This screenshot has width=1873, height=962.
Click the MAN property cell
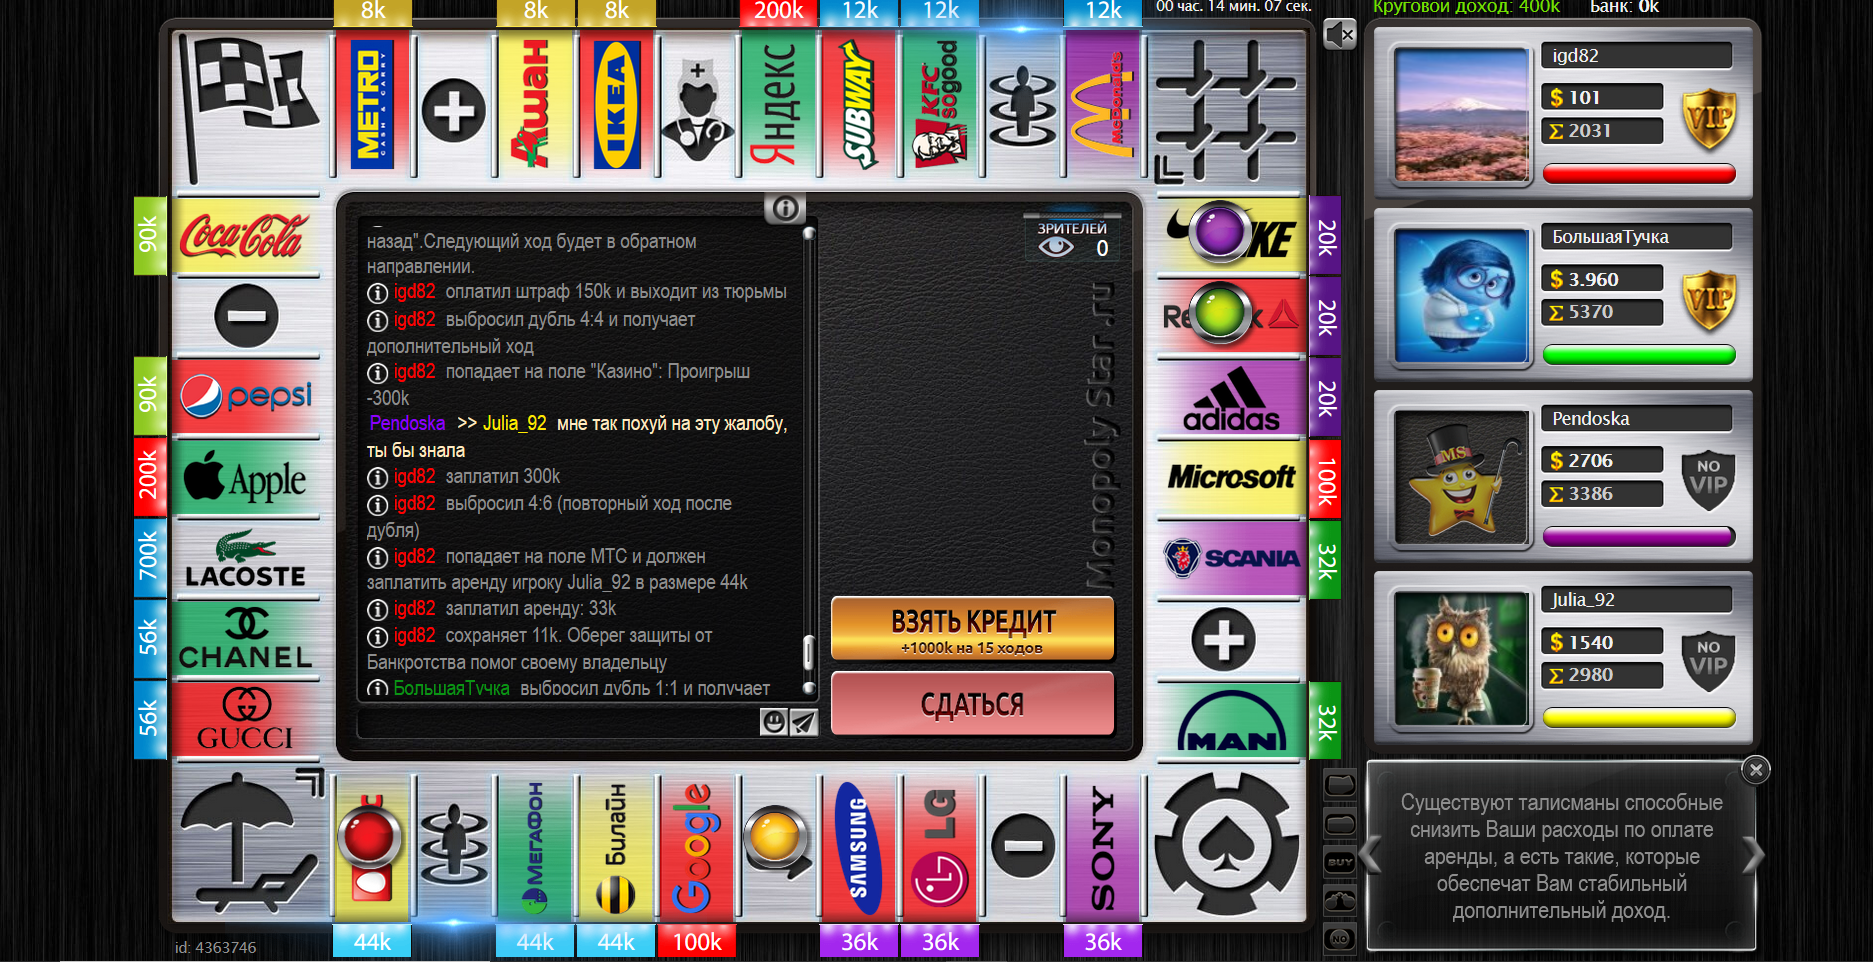[1231, 721]
